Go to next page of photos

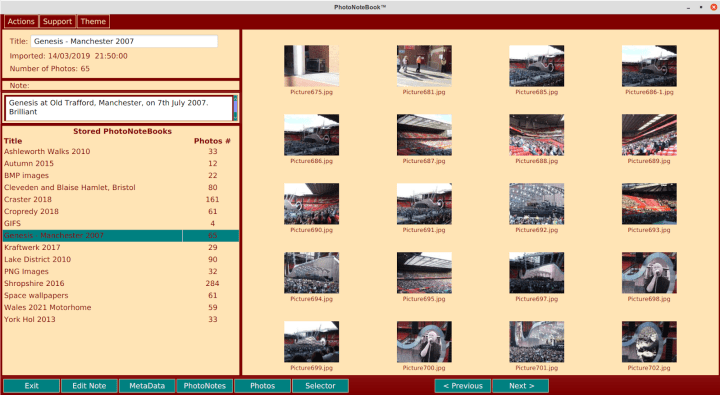pyautogui.click(x=521, y=386)
